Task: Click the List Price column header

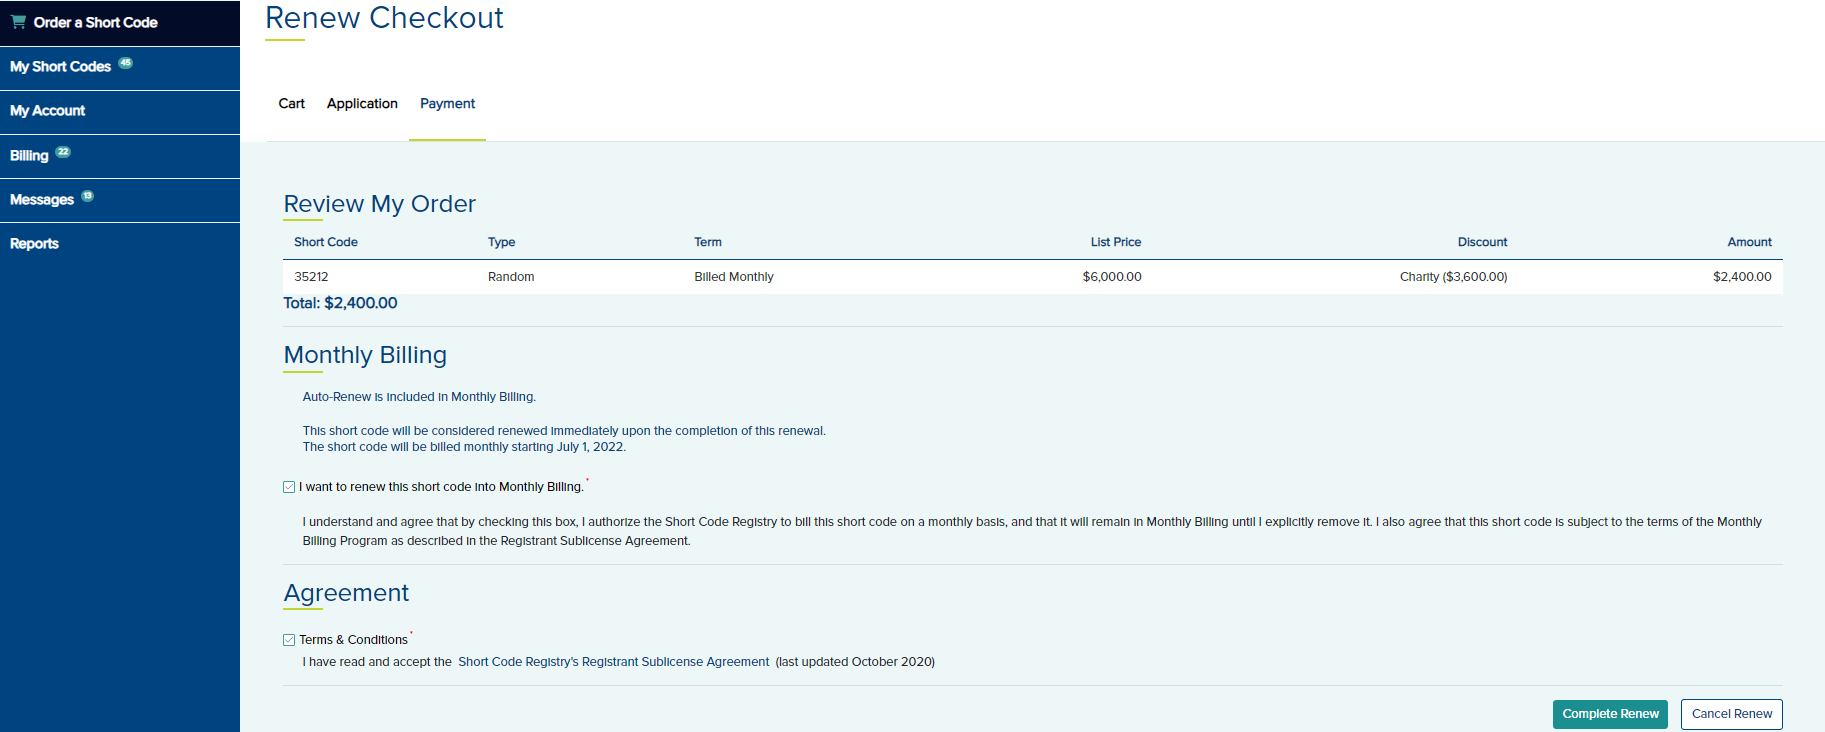Action: click(1115, 242)
